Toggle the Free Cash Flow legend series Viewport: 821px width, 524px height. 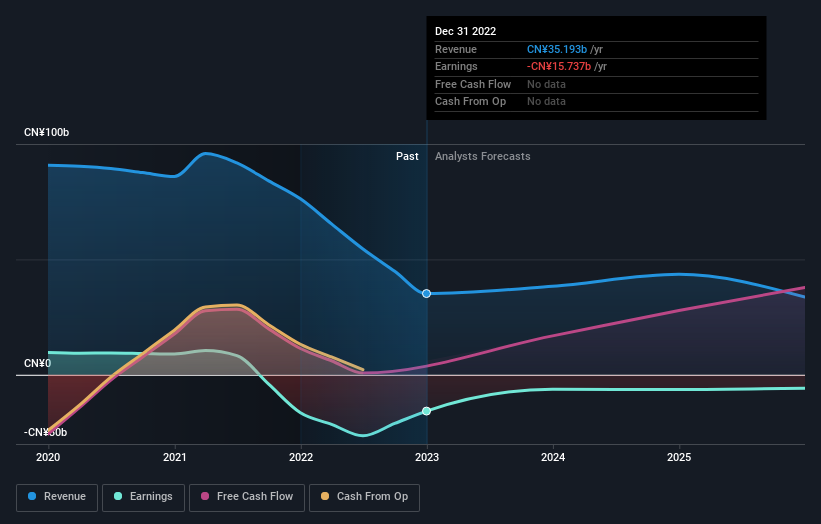247,497
